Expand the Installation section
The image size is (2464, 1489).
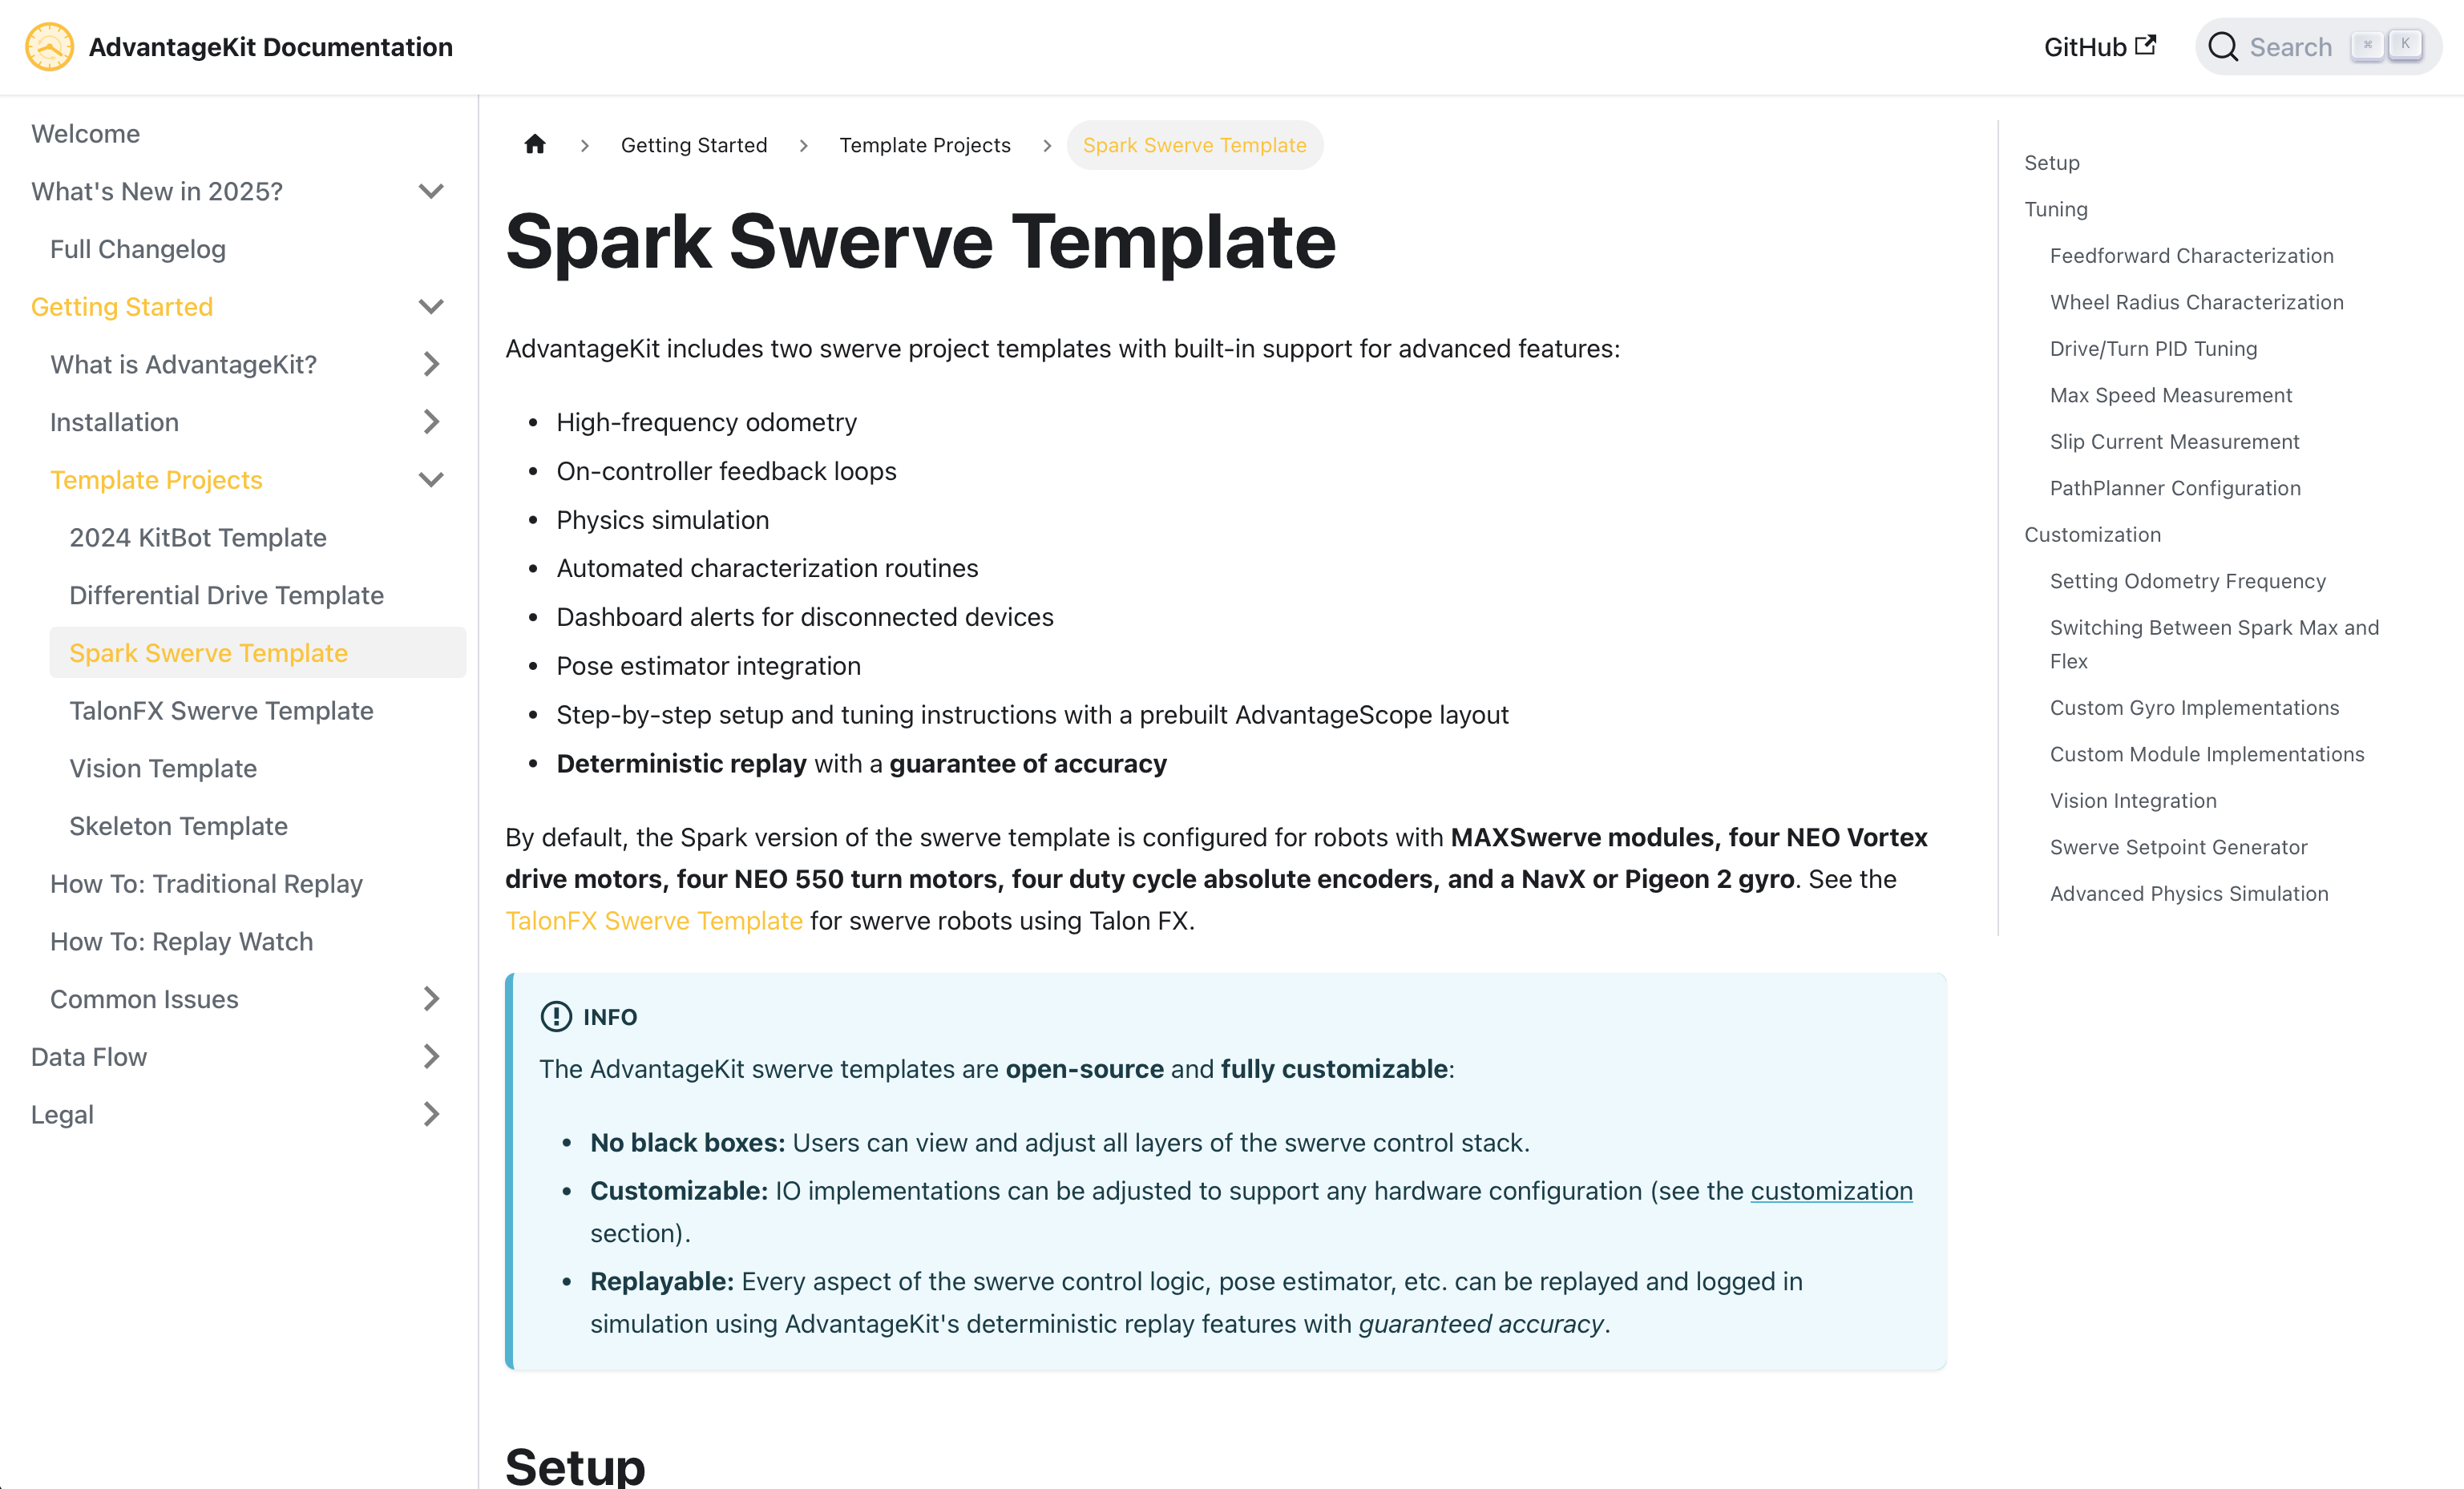click(x=433, y=421)
